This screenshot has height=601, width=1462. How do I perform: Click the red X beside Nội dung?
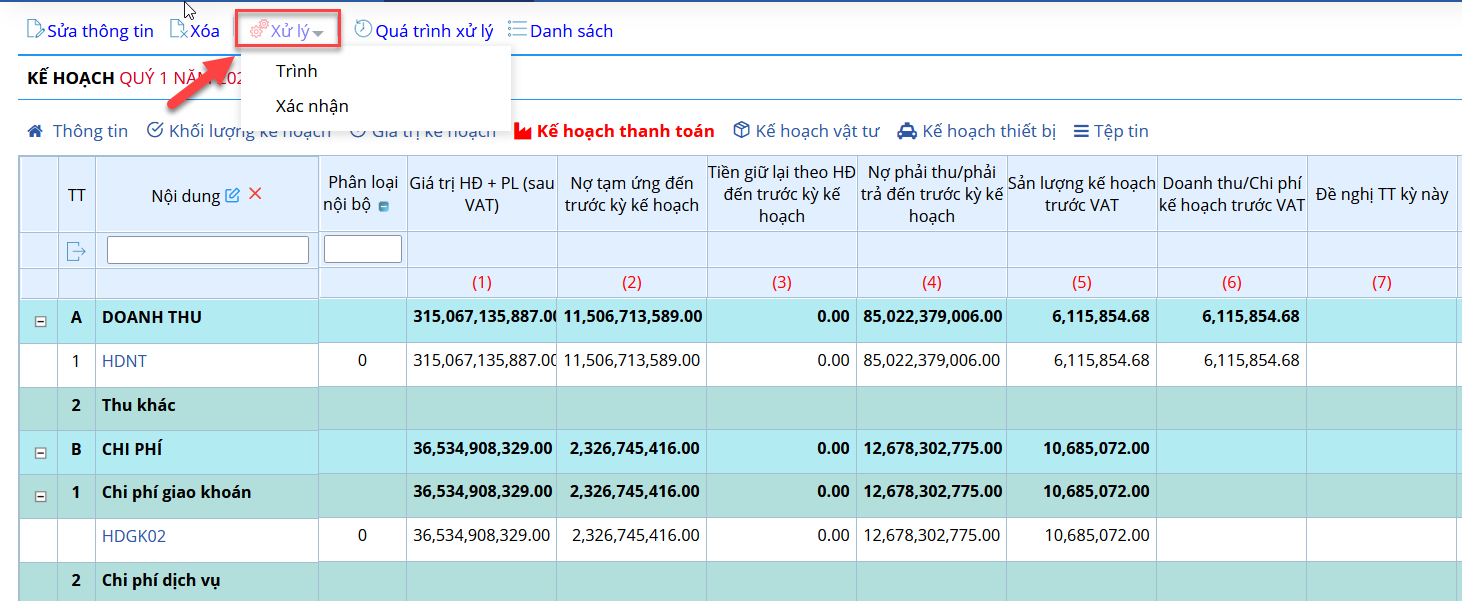pos(255,194)
